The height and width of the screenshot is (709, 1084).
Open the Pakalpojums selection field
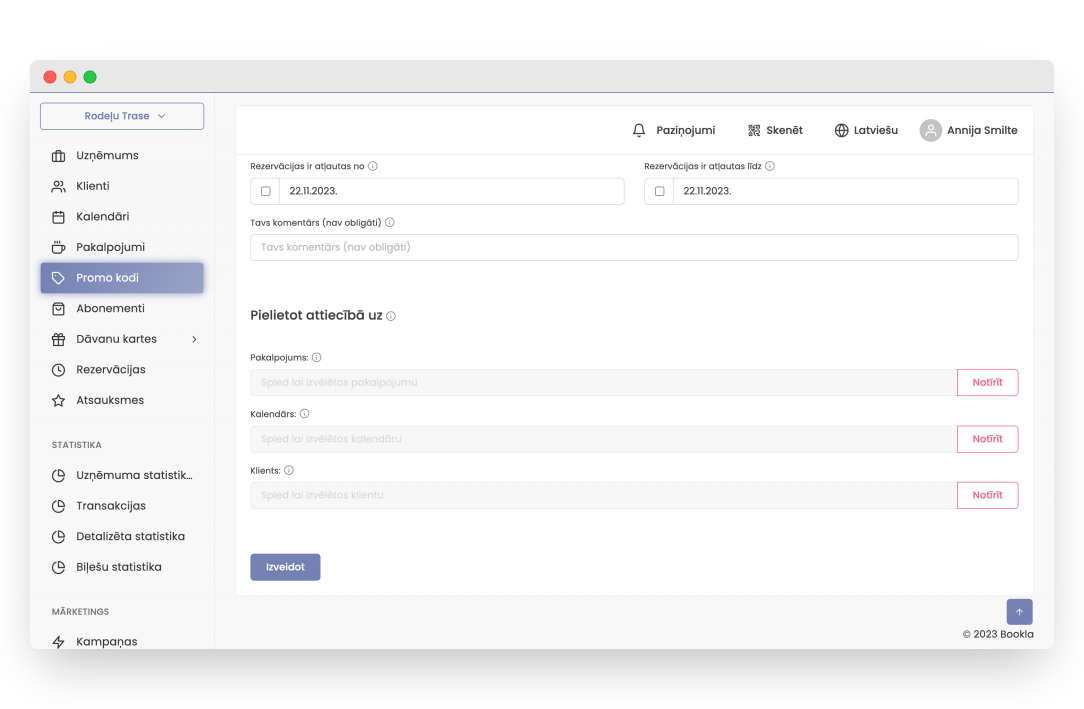[x=603, y=383]
